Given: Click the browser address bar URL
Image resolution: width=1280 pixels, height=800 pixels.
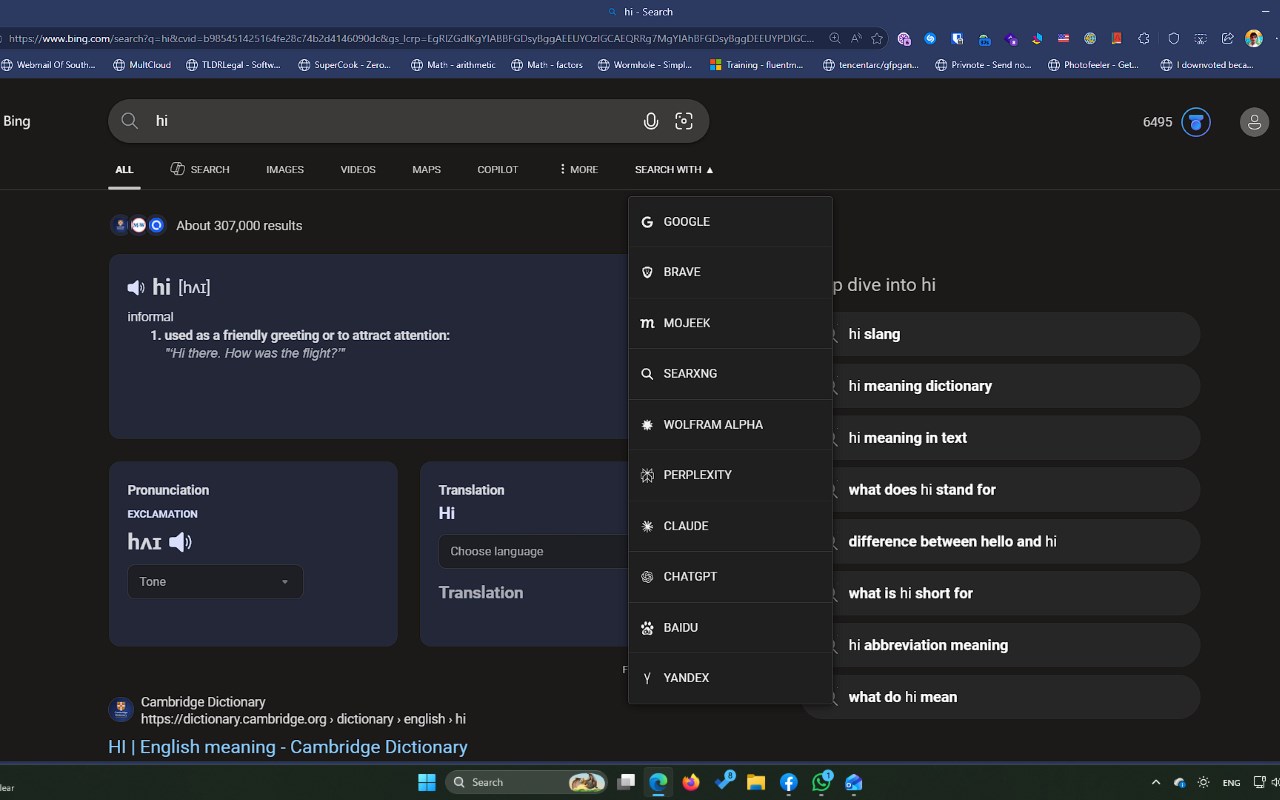Looking at the screenshot, I should 411,39.
